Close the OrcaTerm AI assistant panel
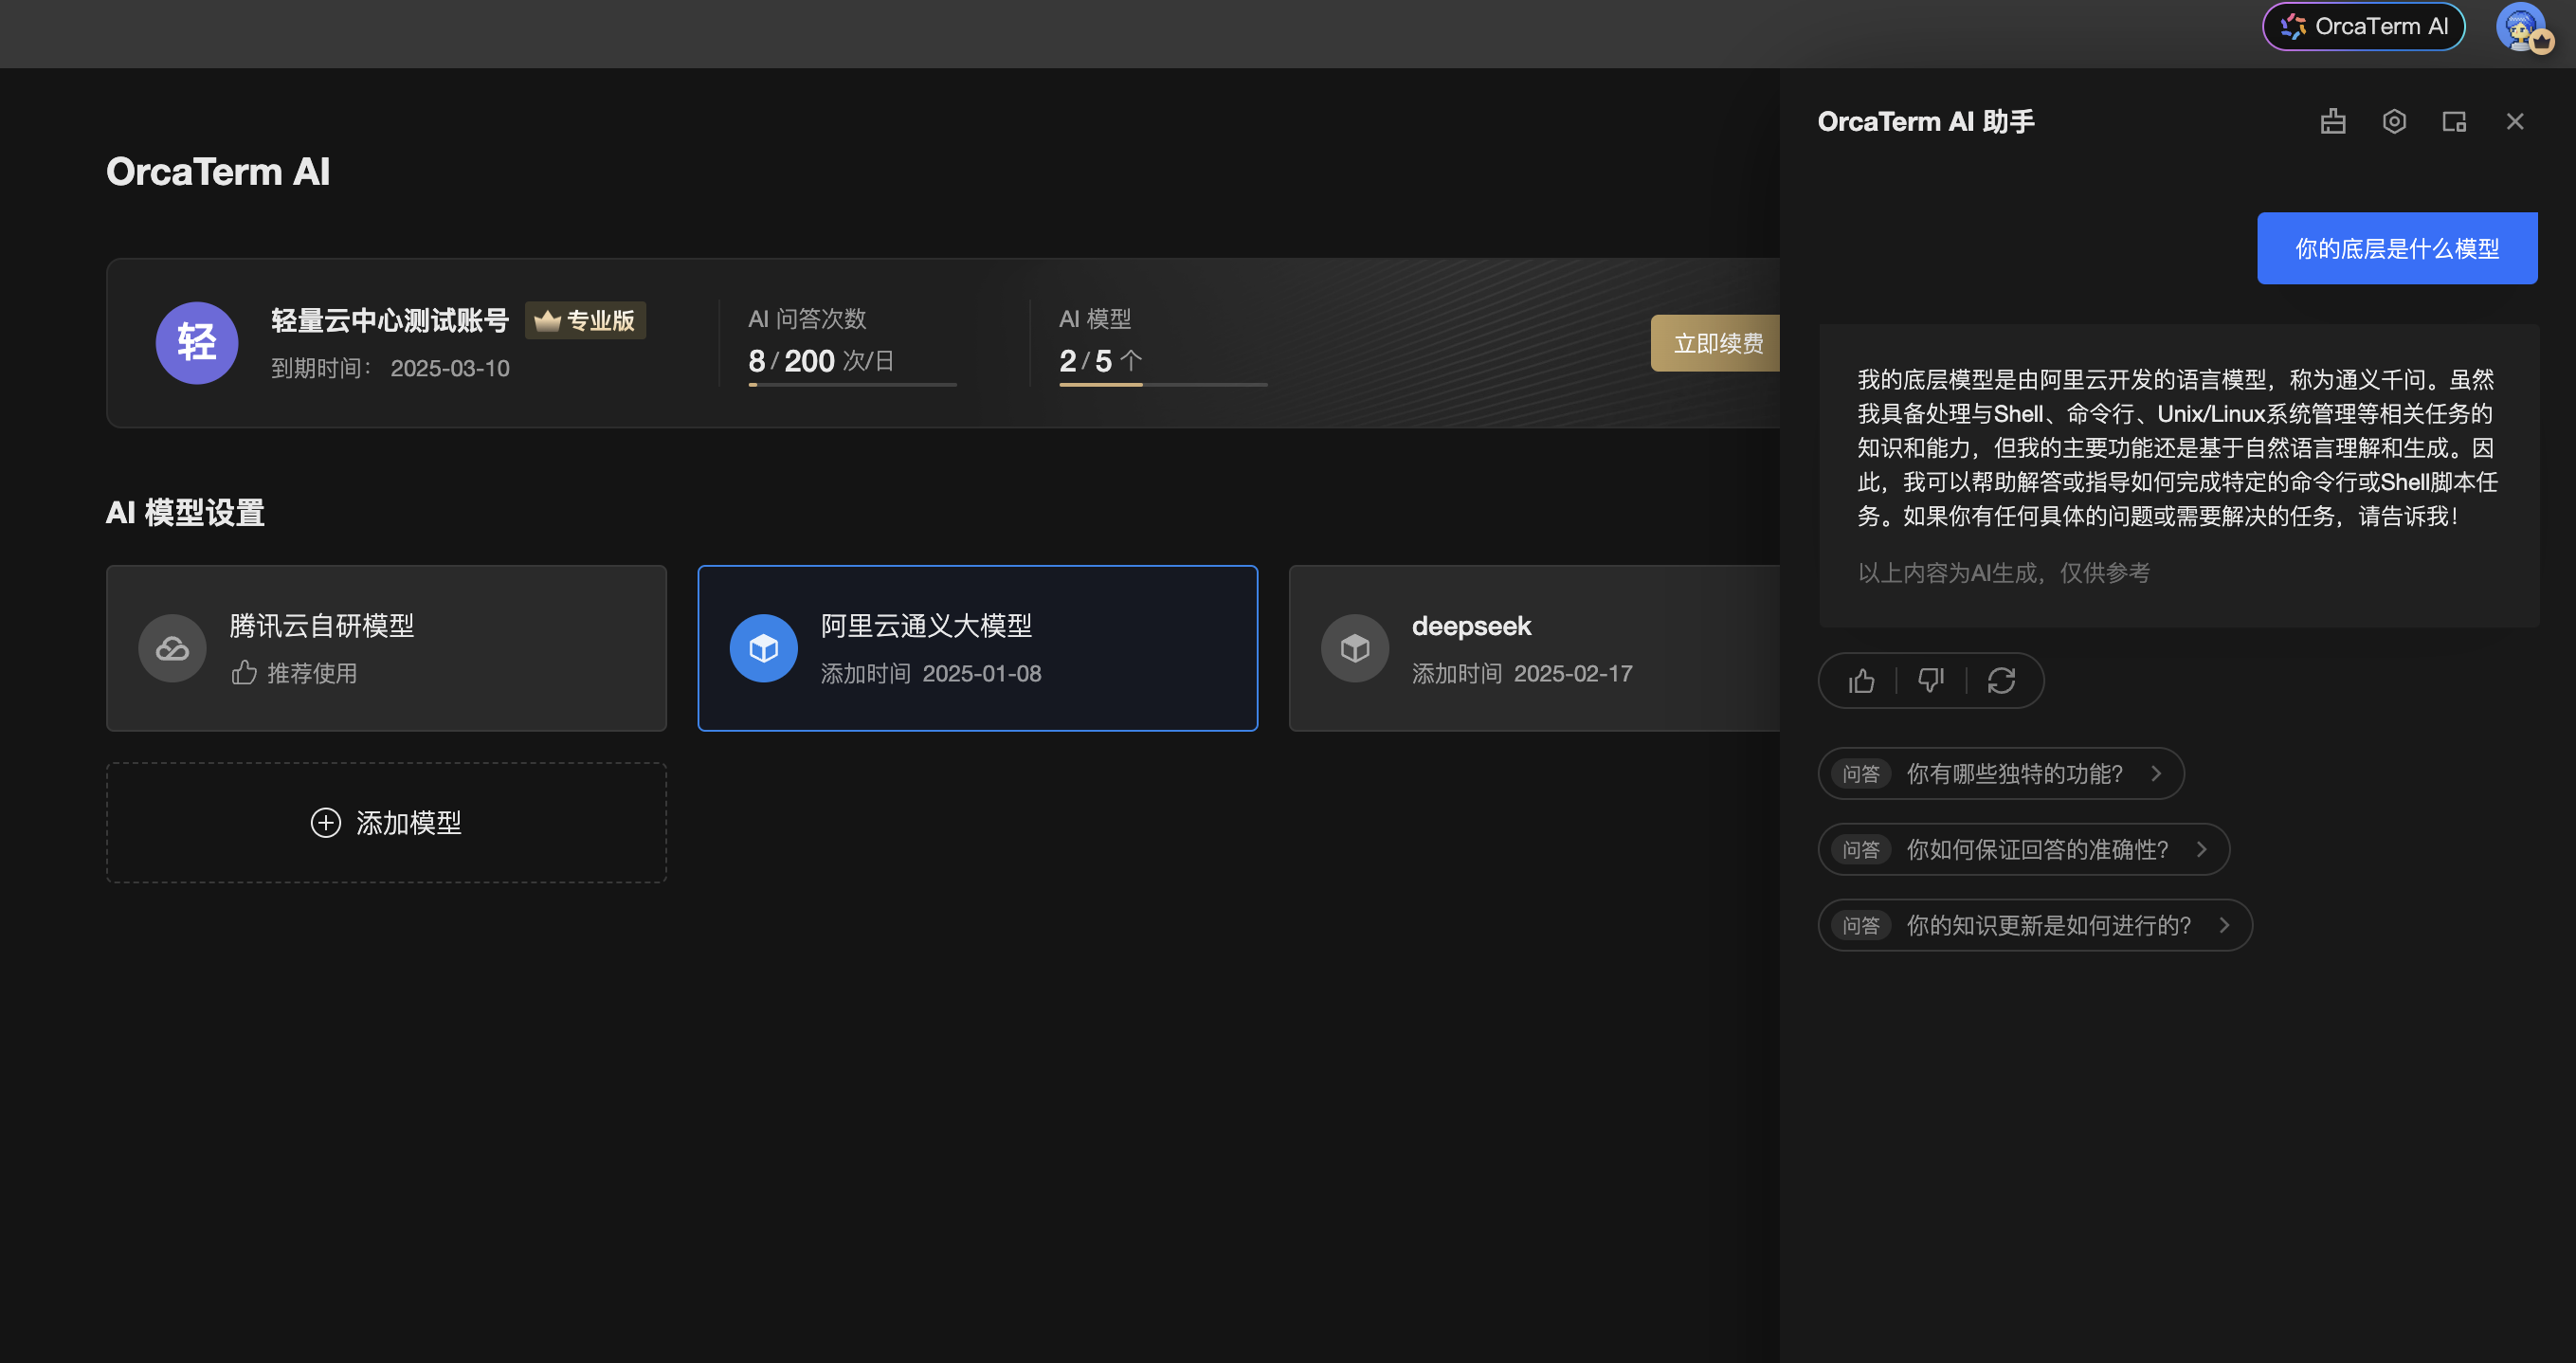Image resolution: width=2576 pixels, height=1363 pixels. click(x=2515, y=121)
